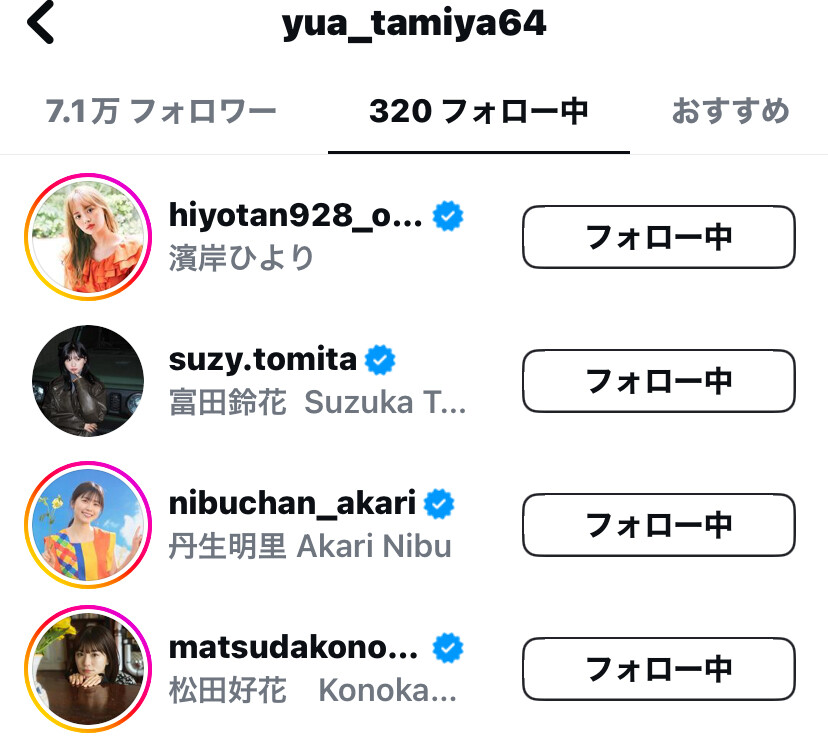Screen dimensions: 828x749
Task: Click verified badge next to matsudakono
Action: click(x=448, y=648)
